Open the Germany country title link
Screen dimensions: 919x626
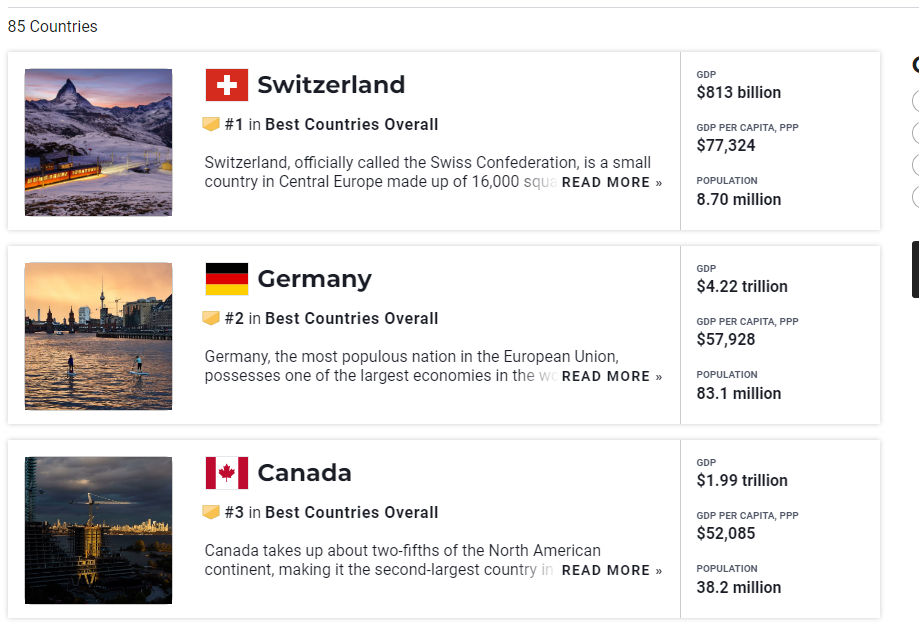point(314,279)
